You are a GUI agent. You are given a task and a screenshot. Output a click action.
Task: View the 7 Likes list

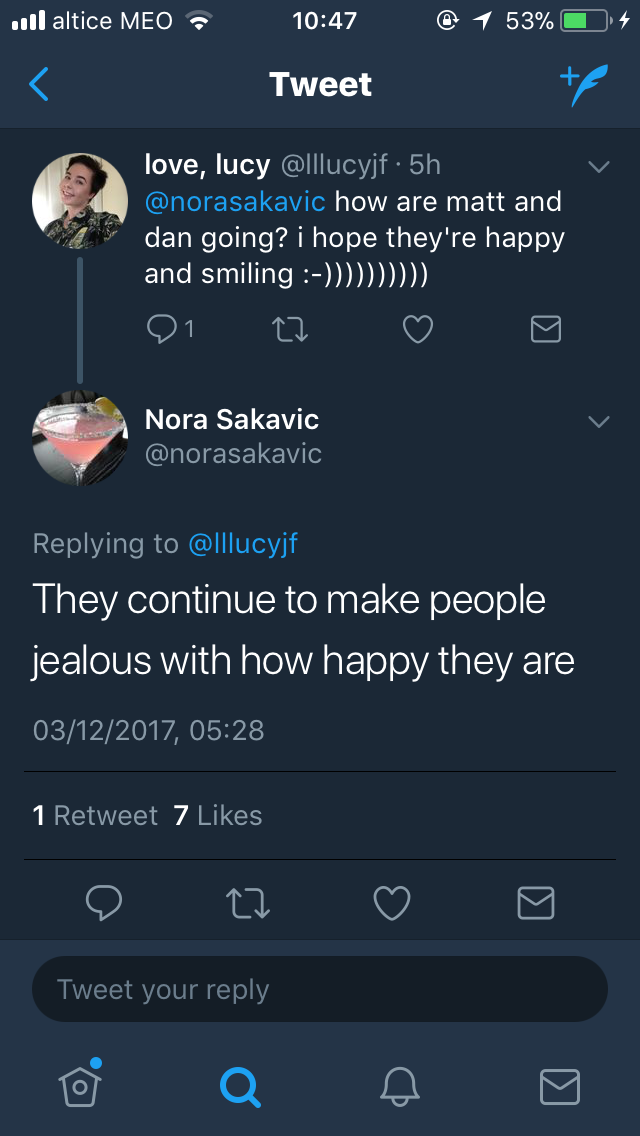218,815
